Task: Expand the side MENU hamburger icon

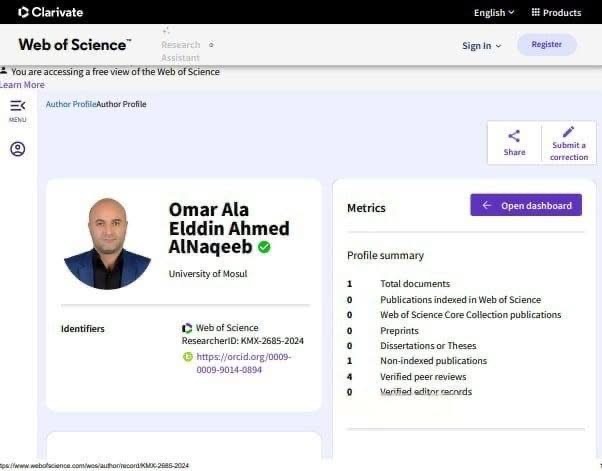Action: tap(17, 106)
